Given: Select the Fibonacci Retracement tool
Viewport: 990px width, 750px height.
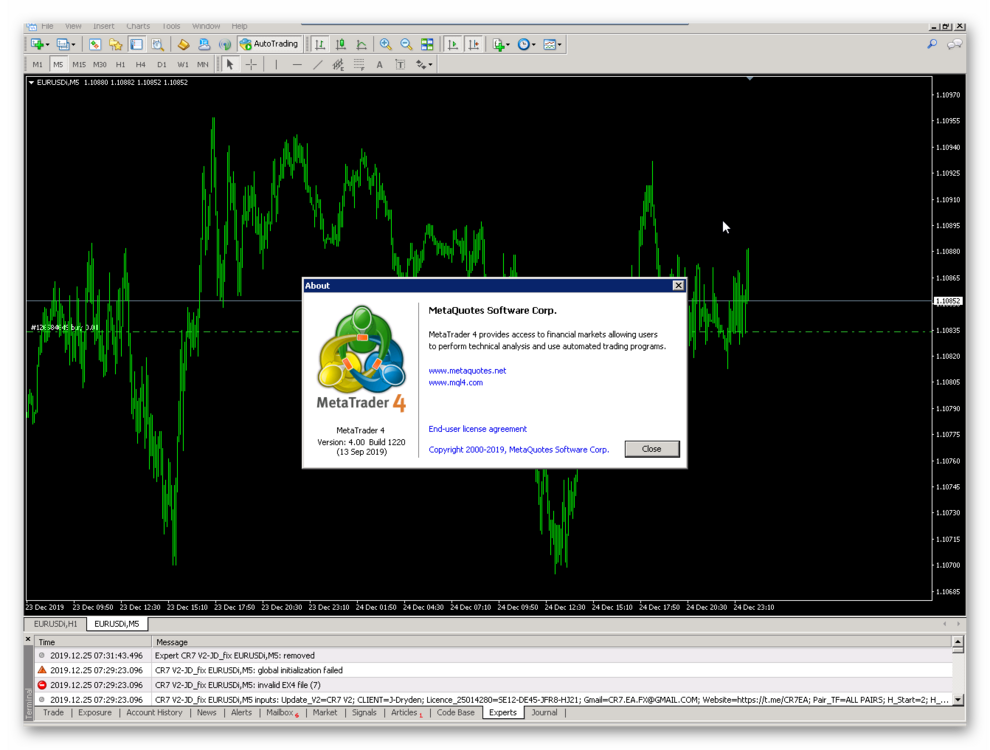Looking at the screenshot, I should coord(359,64).
